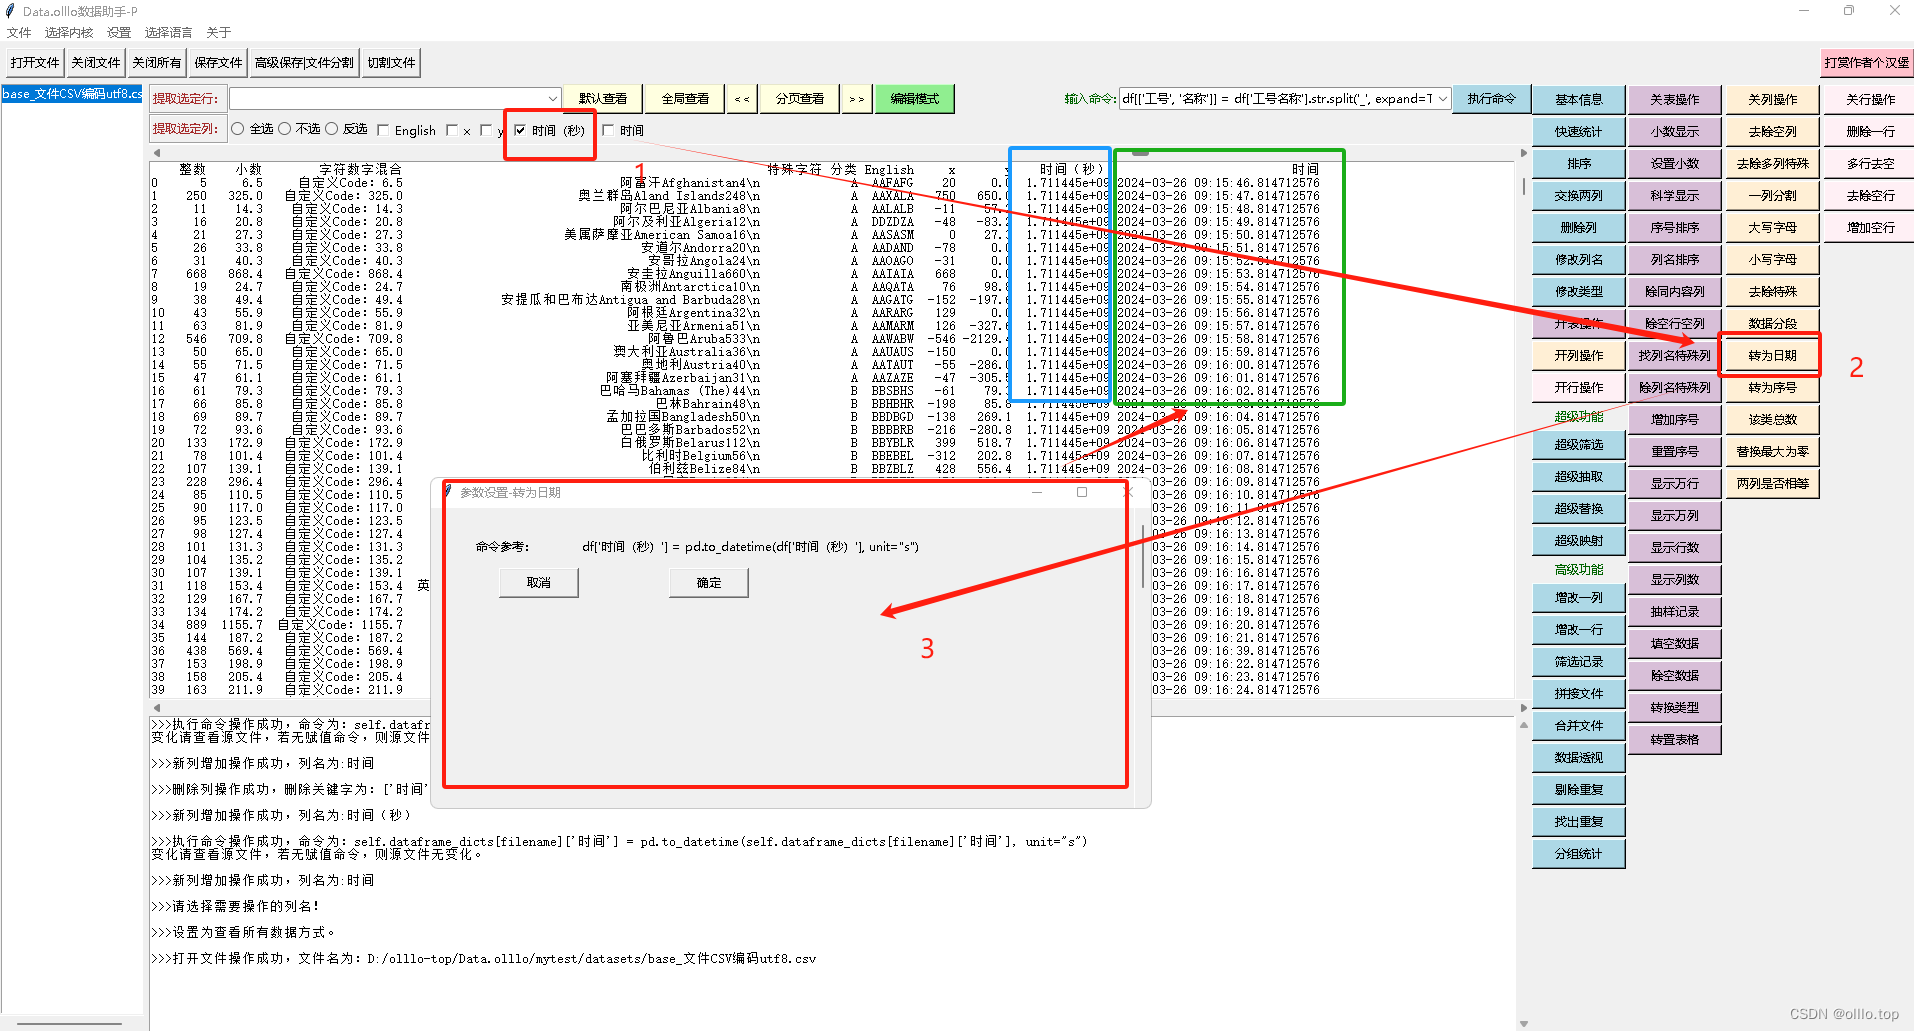1914x1031 pixels.
Task: Click the 提取选定行 input field
Action: click(x=387, y=98)
